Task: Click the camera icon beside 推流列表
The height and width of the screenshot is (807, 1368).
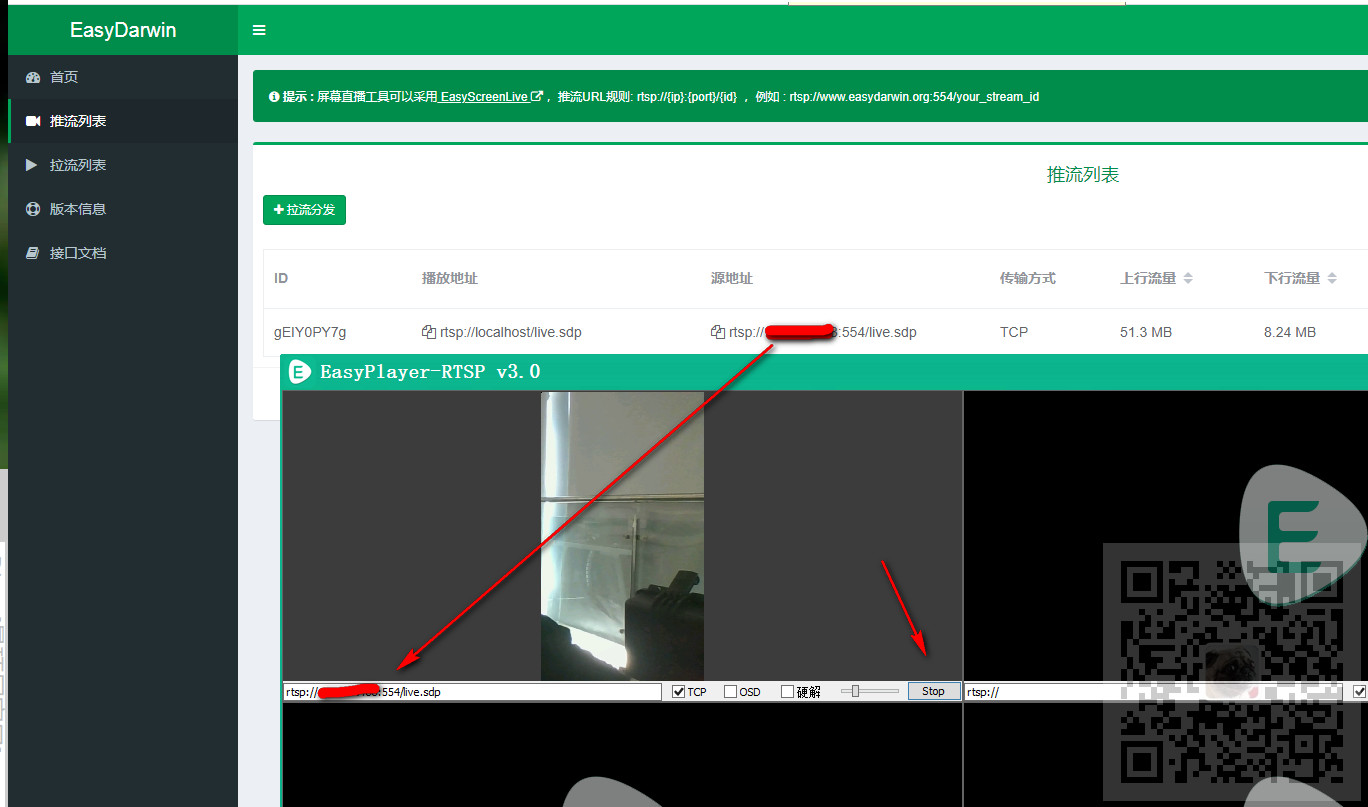Action: 33,121
